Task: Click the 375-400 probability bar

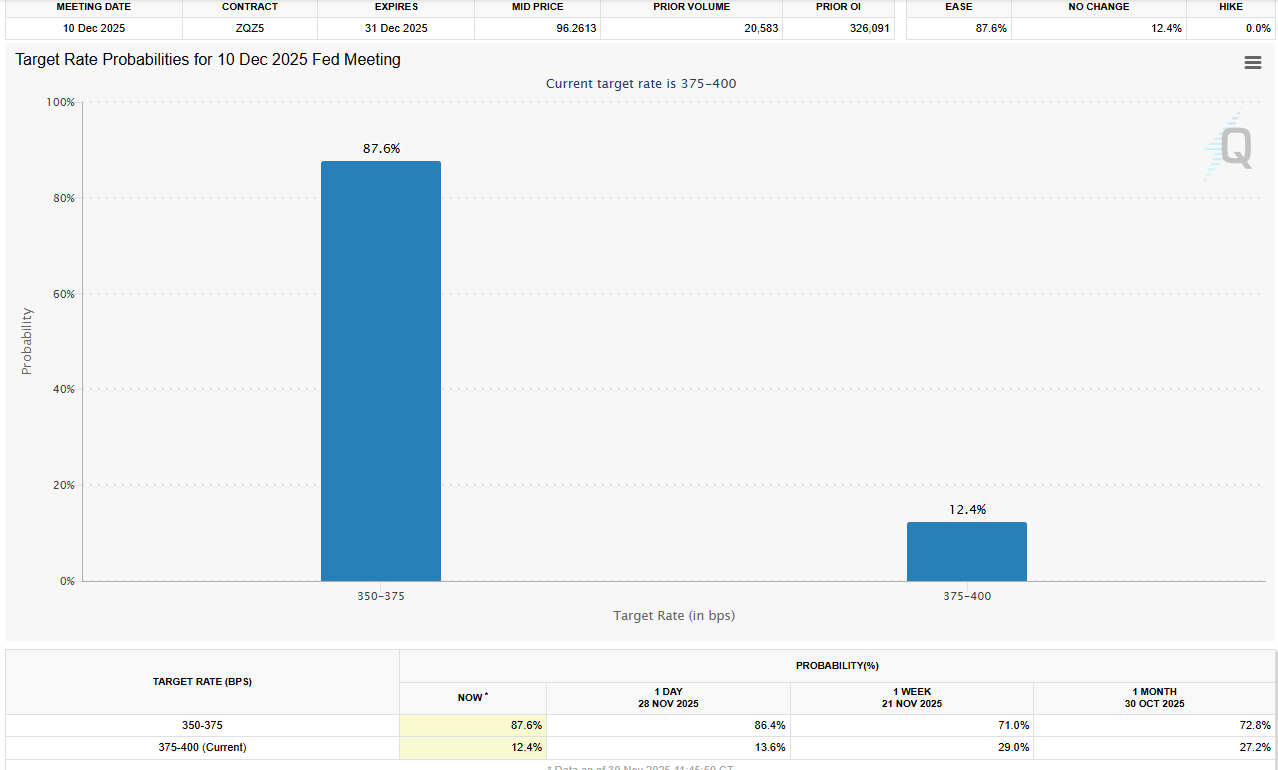Action: [x=966, y=550]
